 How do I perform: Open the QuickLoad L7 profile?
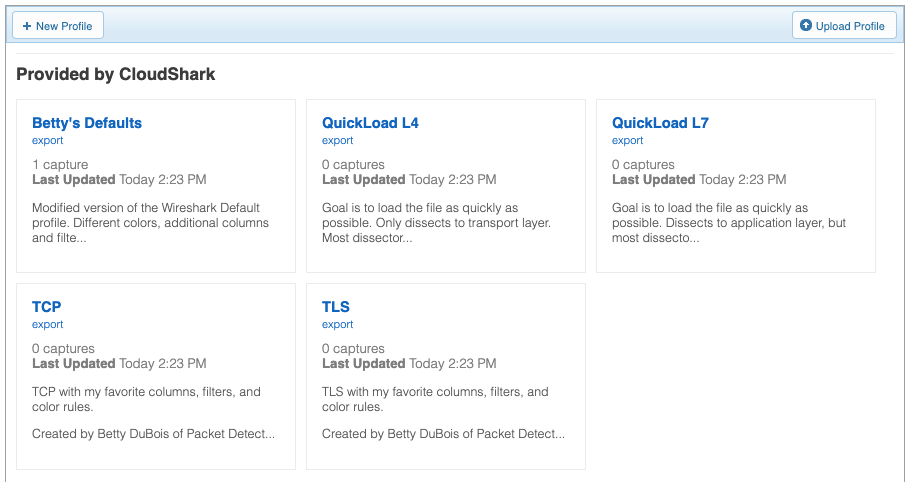pos(660,123)
